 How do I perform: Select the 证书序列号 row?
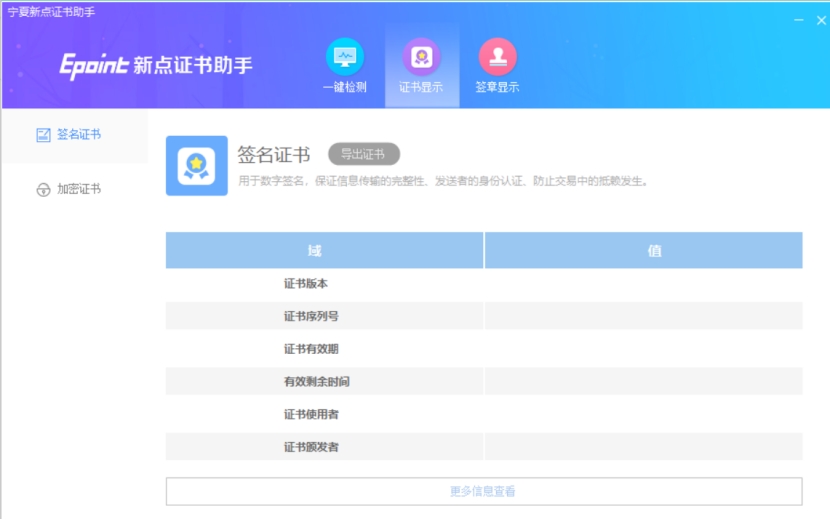(311, 317)
